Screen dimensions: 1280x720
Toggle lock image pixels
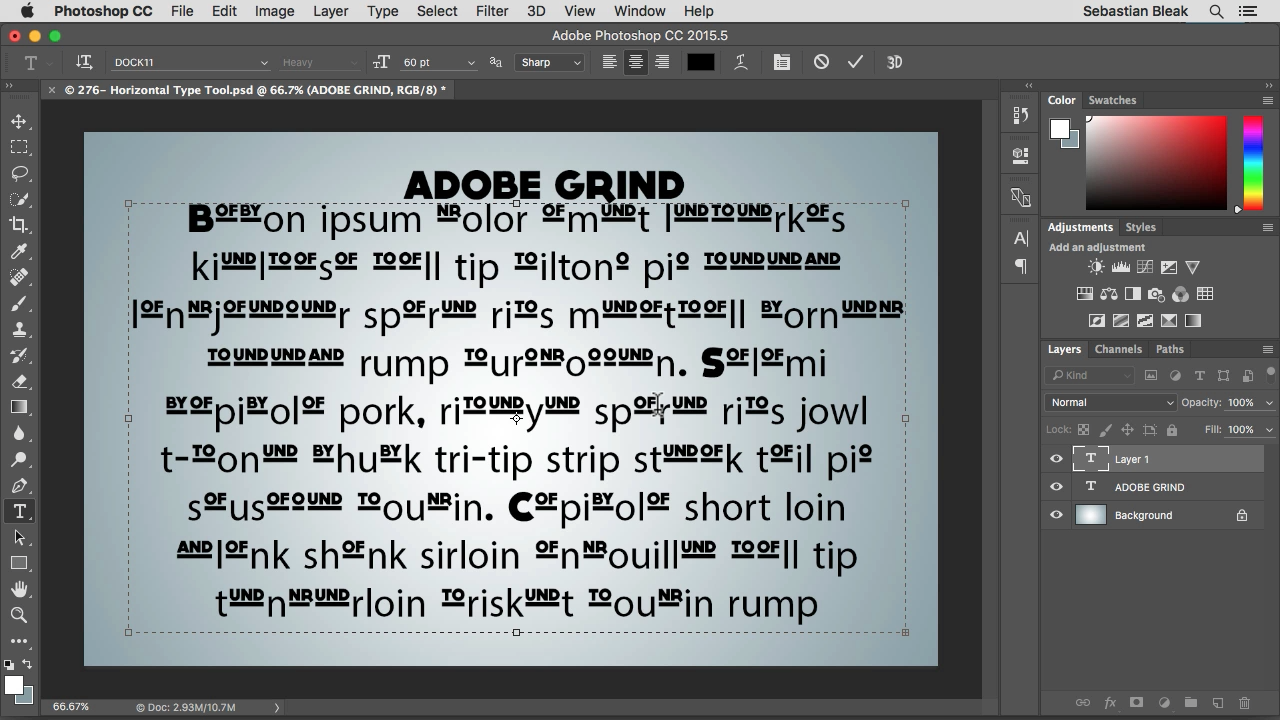coord(1105,430)
